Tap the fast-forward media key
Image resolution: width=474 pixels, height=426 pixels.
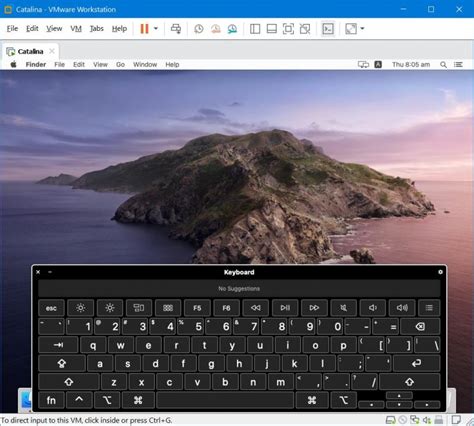point(314,308)
